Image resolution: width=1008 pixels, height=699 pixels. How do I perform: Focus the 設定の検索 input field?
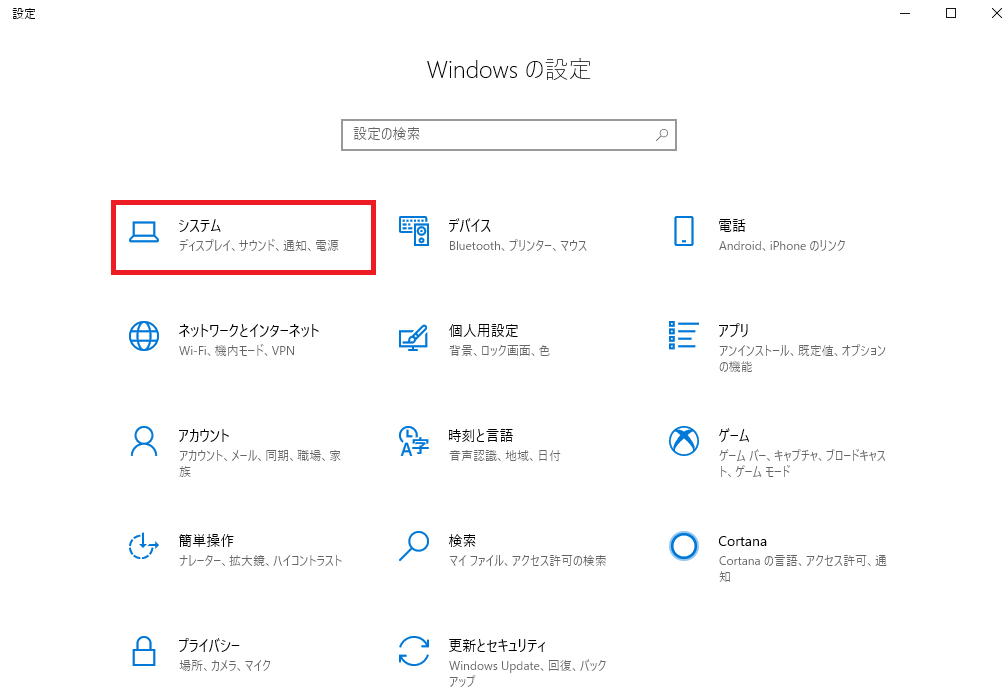coord(508,134)
